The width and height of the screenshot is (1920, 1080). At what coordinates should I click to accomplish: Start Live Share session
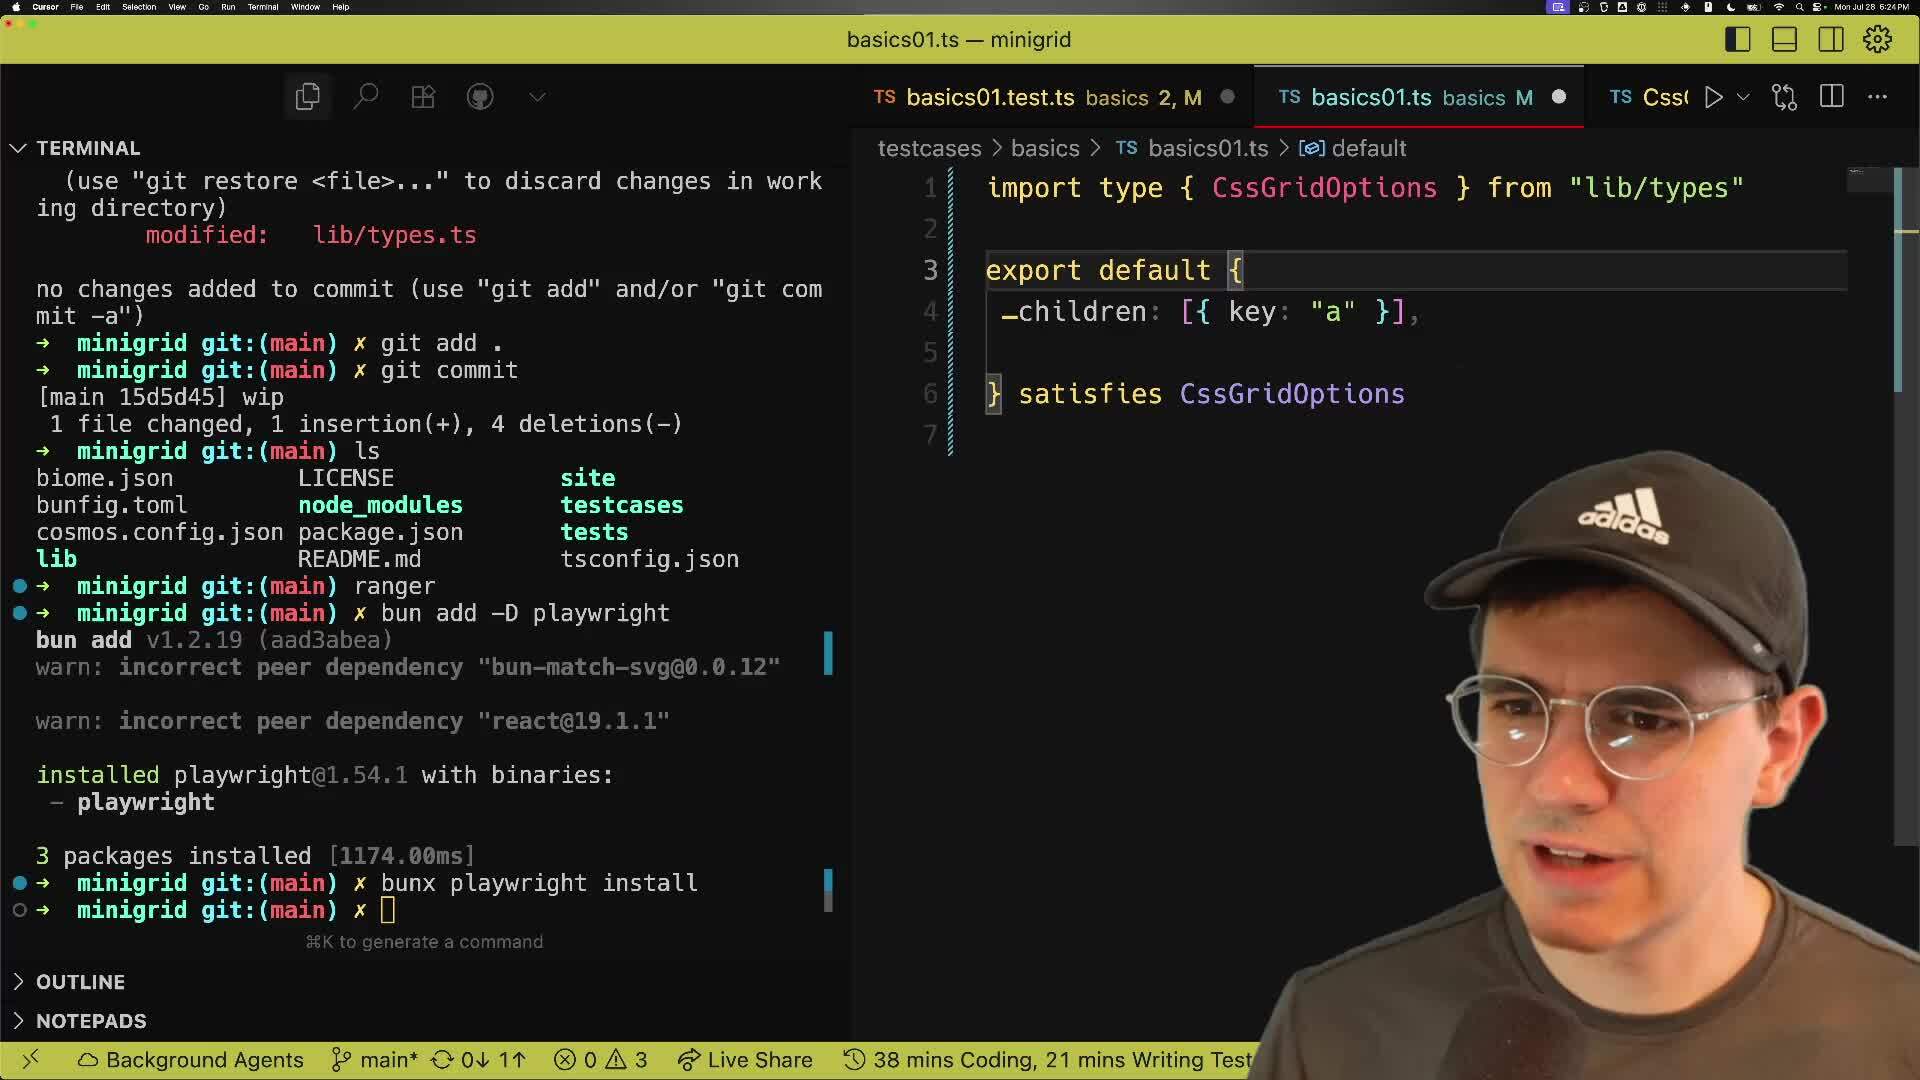coord(745,1060)
